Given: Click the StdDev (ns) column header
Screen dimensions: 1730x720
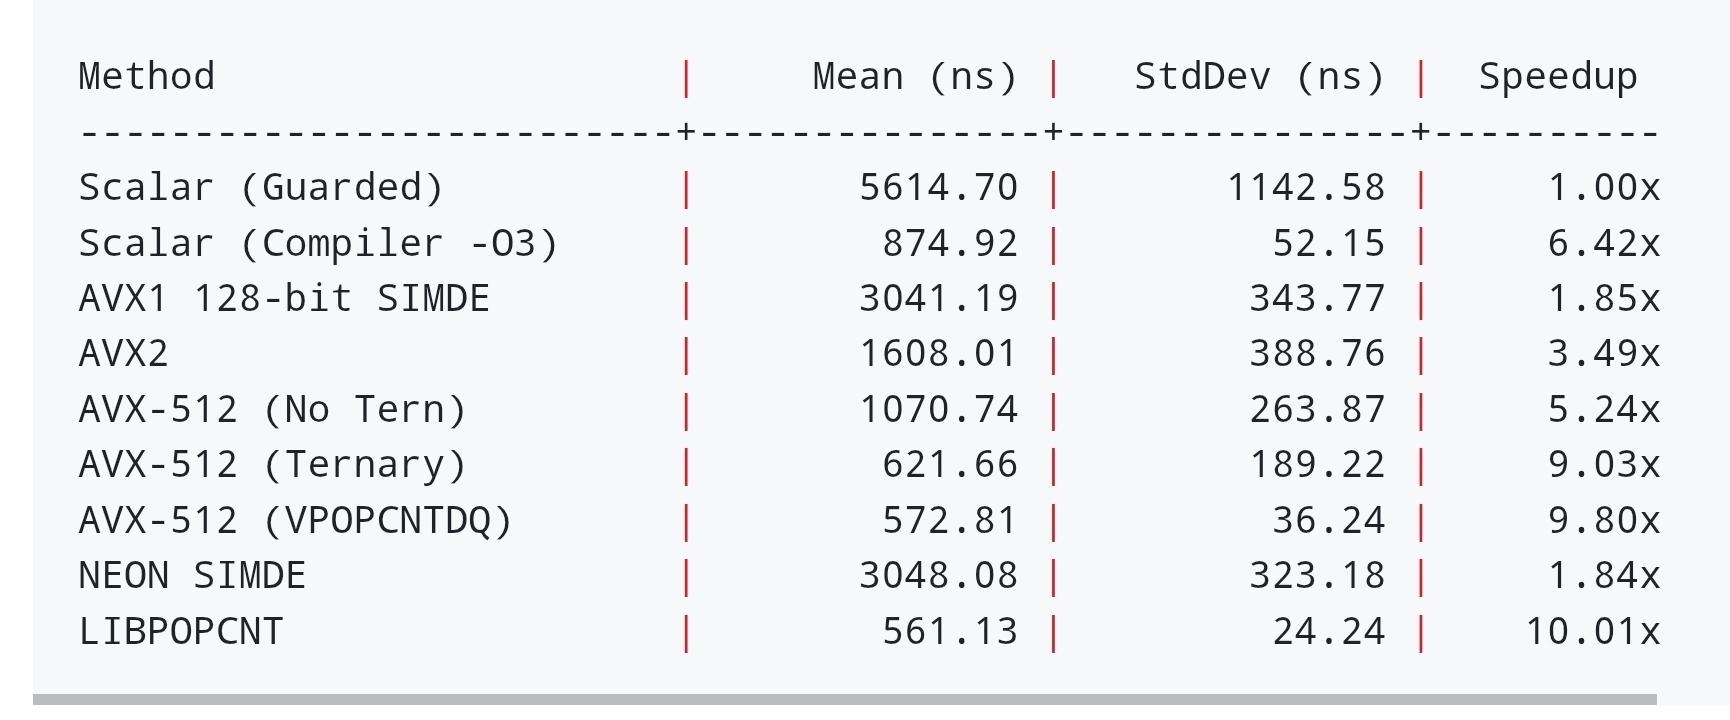Looking at the screenshot, I should 1260,78.
